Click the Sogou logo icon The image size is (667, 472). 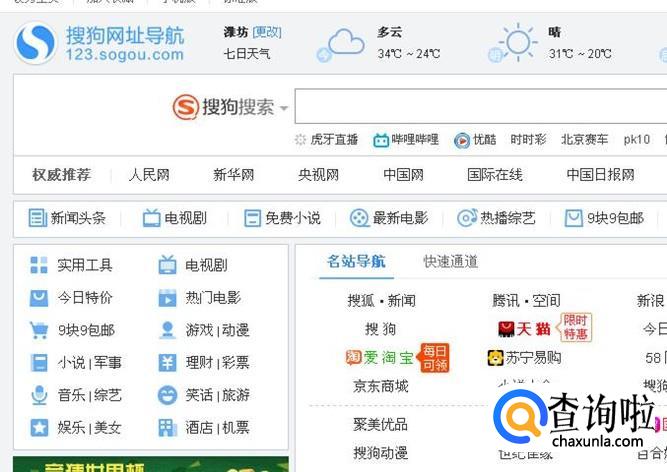click(x=35, y=43)
